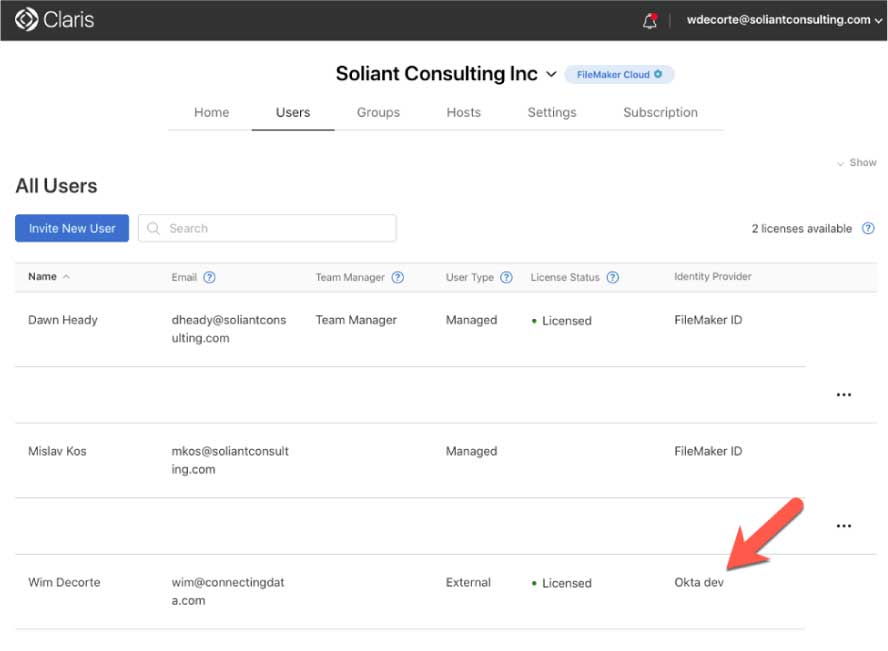888x651 pixels.
Task: Click the wim@connectingdata.com email
Action: [x=228, y=591]
